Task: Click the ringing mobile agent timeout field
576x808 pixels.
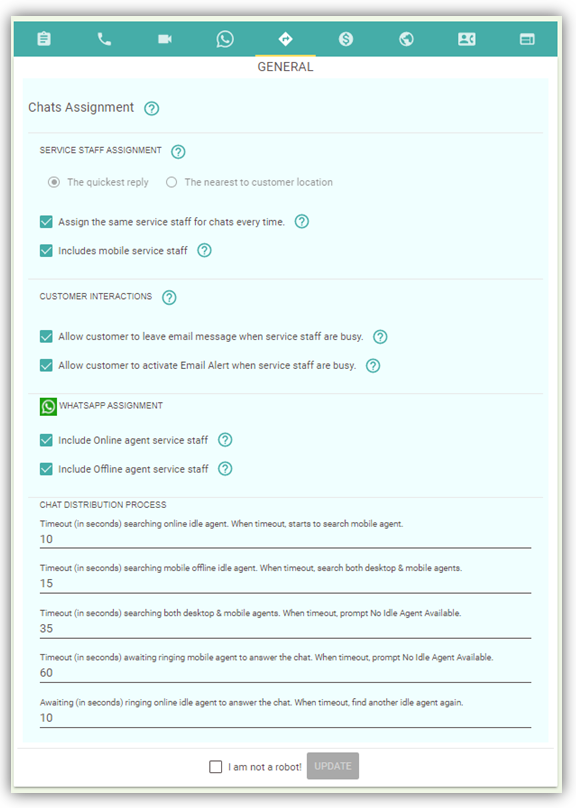Action: click(285, 673)
